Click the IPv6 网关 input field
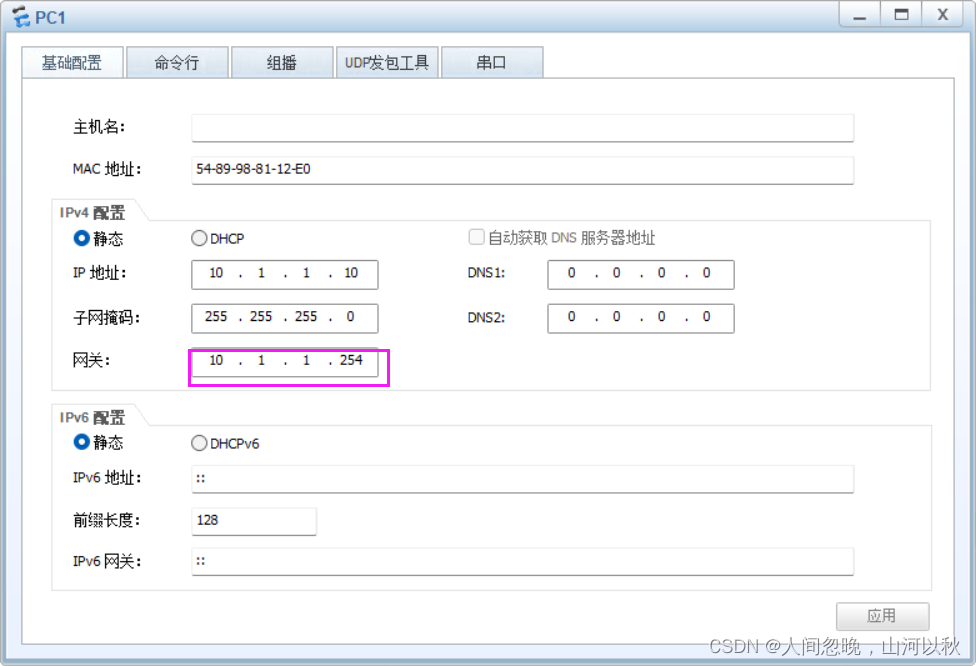Screen dimensions: 976x666 coord(522,561)
